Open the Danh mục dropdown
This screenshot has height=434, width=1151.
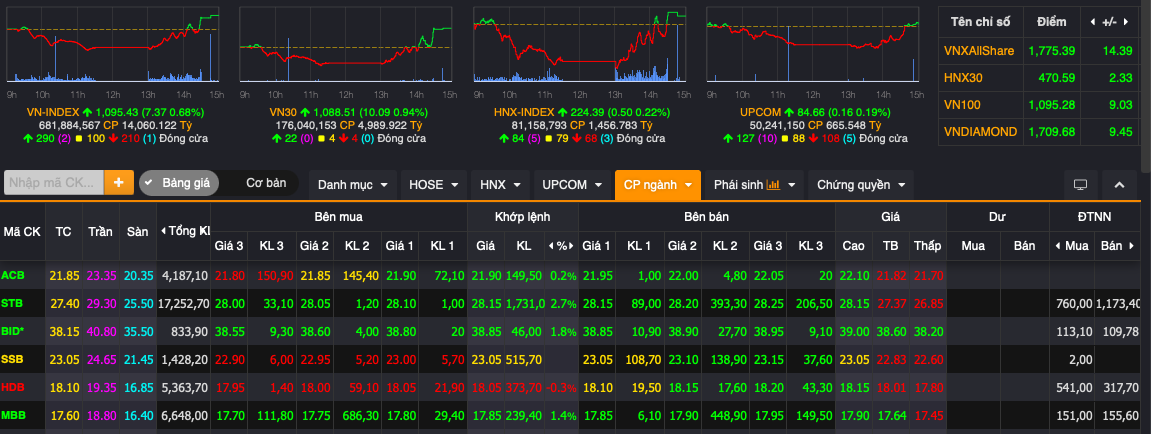(353, 184)
